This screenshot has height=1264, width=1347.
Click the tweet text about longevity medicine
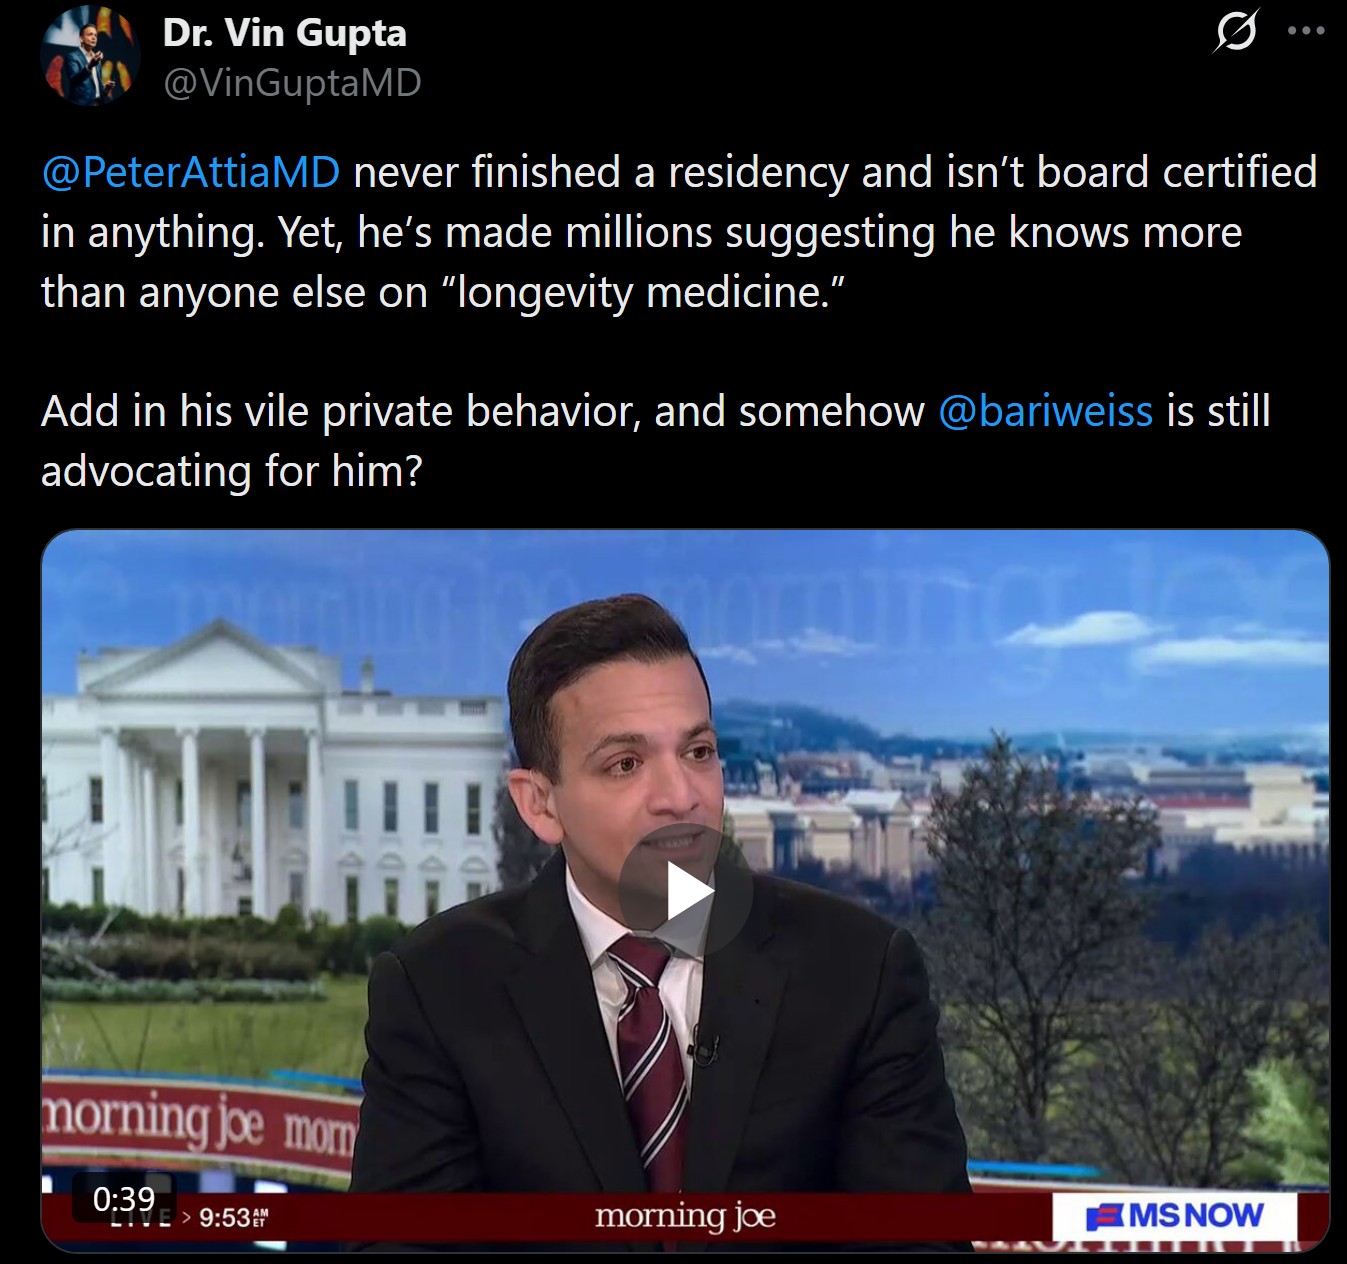click(679, 232)
